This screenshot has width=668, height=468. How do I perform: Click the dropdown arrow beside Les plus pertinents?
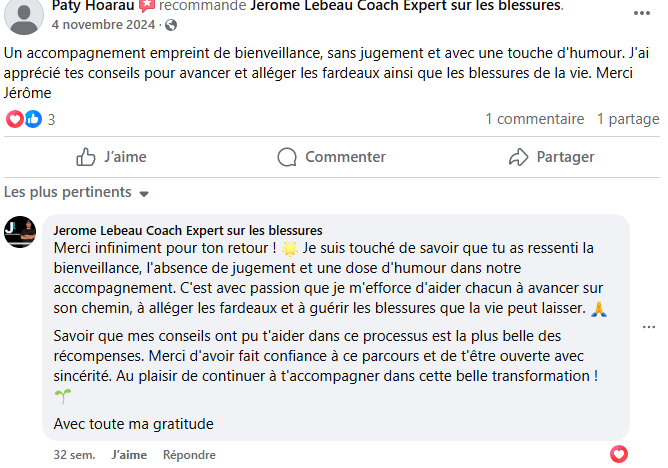point(144,193)
